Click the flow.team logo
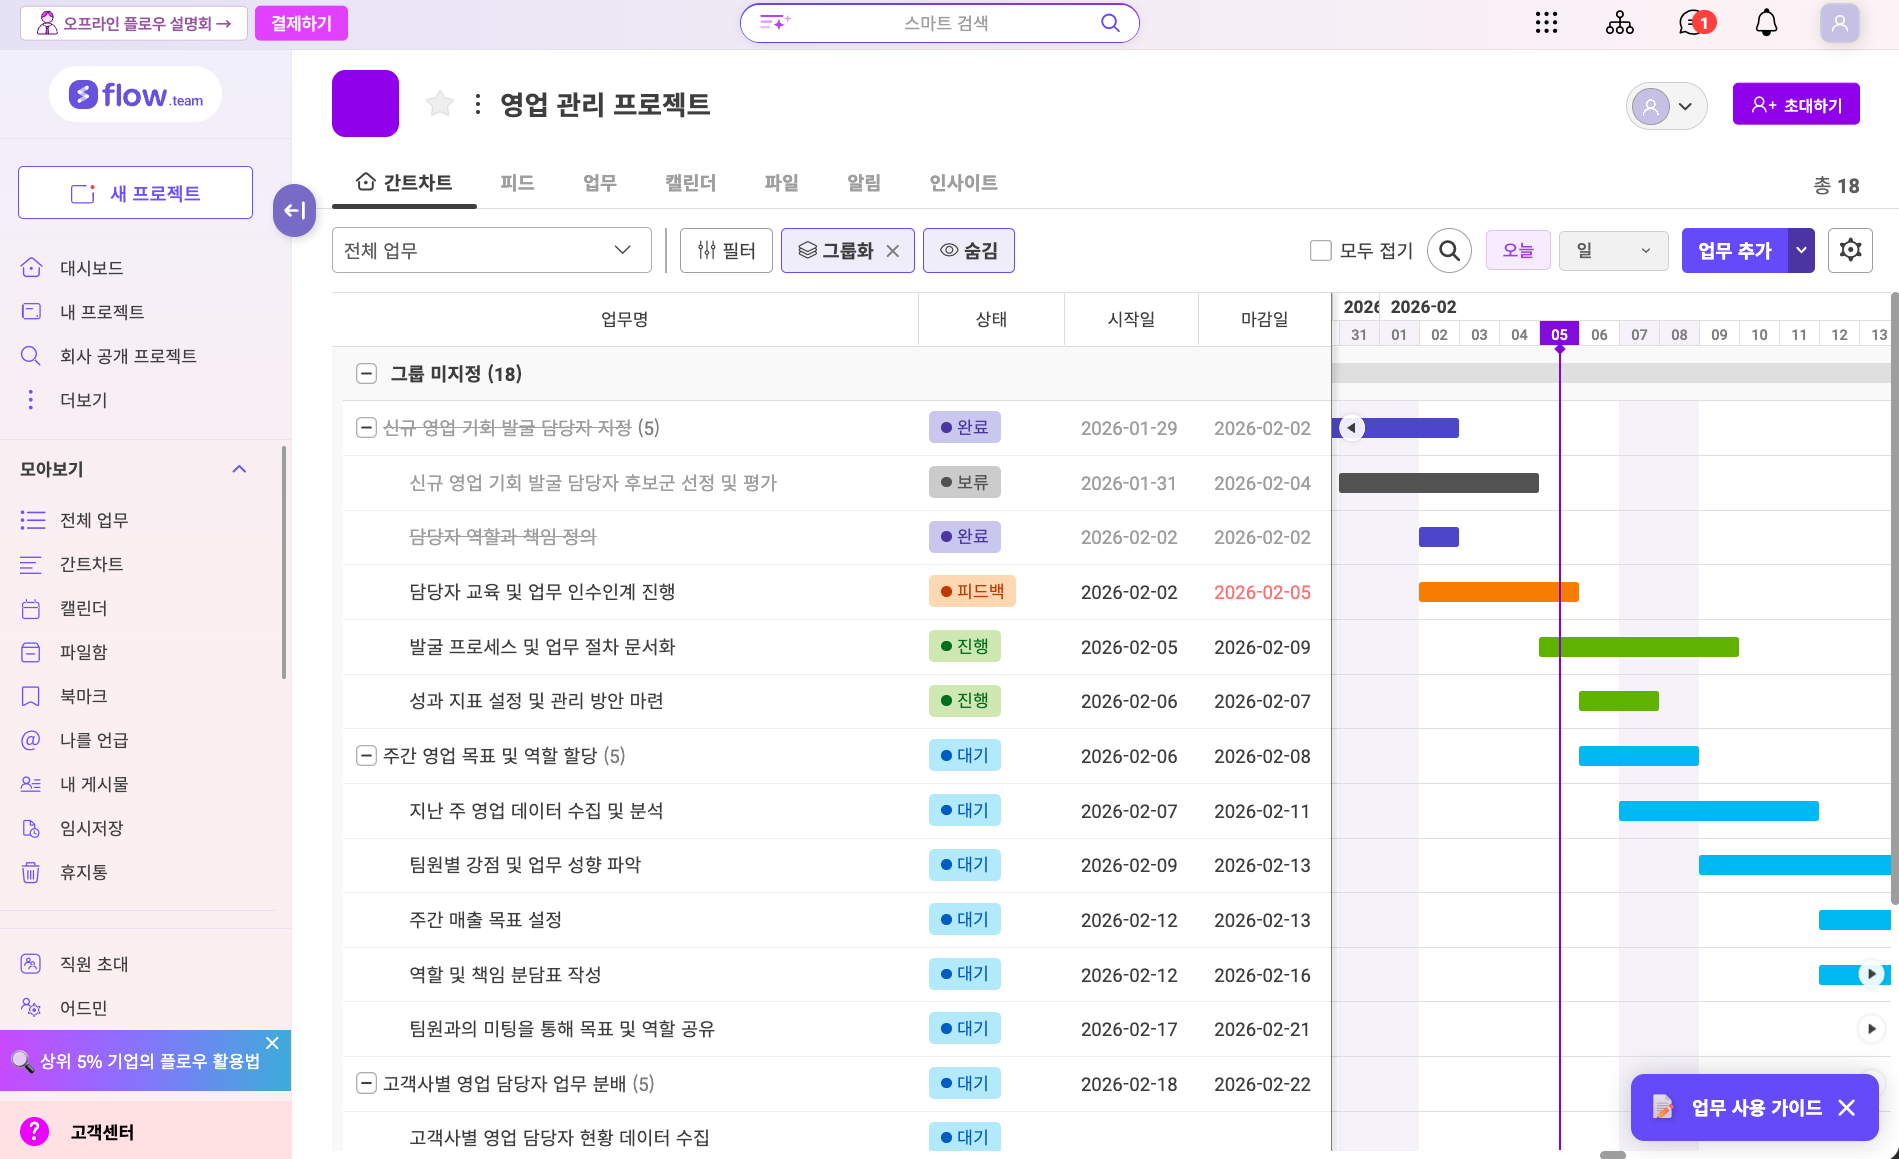 tap(136, 95)
